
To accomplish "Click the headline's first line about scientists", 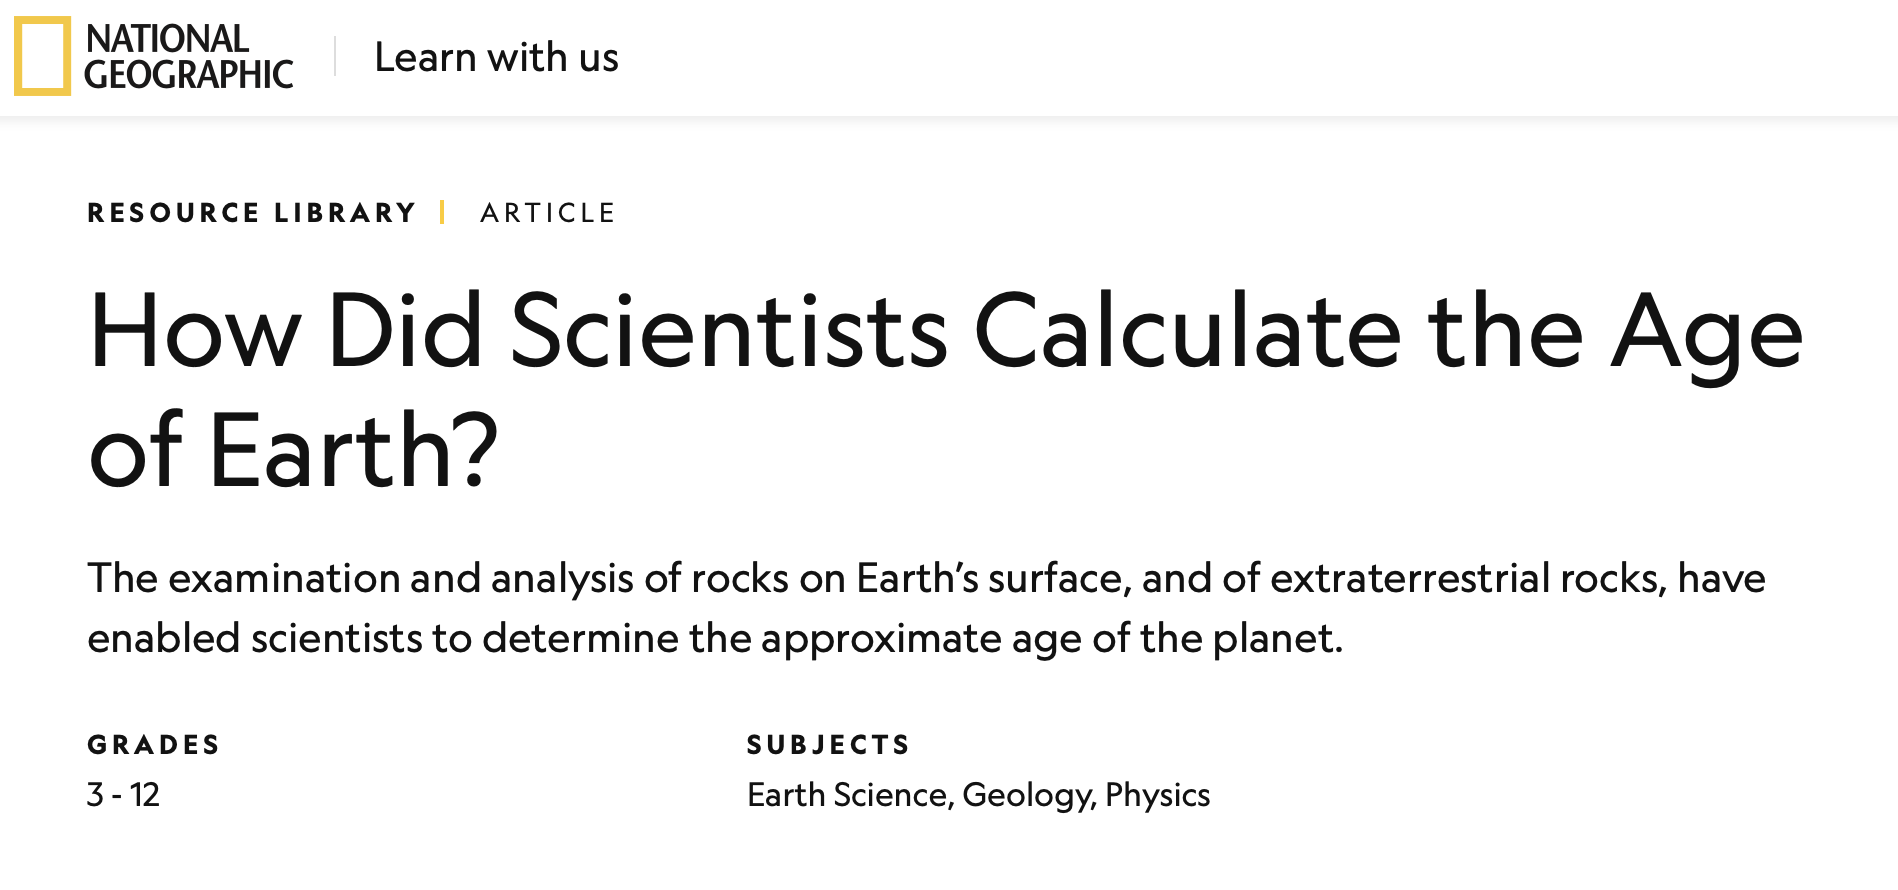I will (x=944, y=332).
